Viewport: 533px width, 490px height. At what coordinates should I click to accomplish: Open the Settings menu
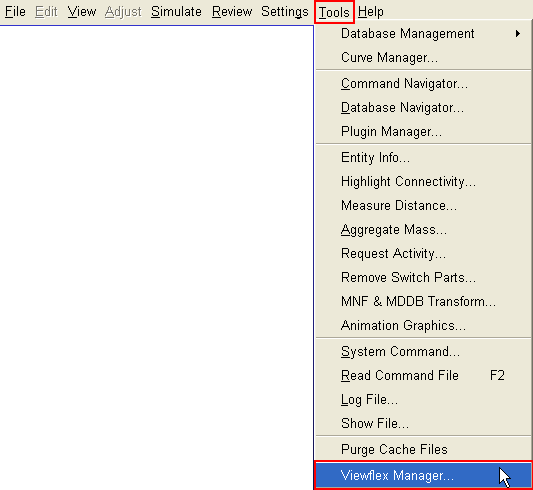pos(285,12)
